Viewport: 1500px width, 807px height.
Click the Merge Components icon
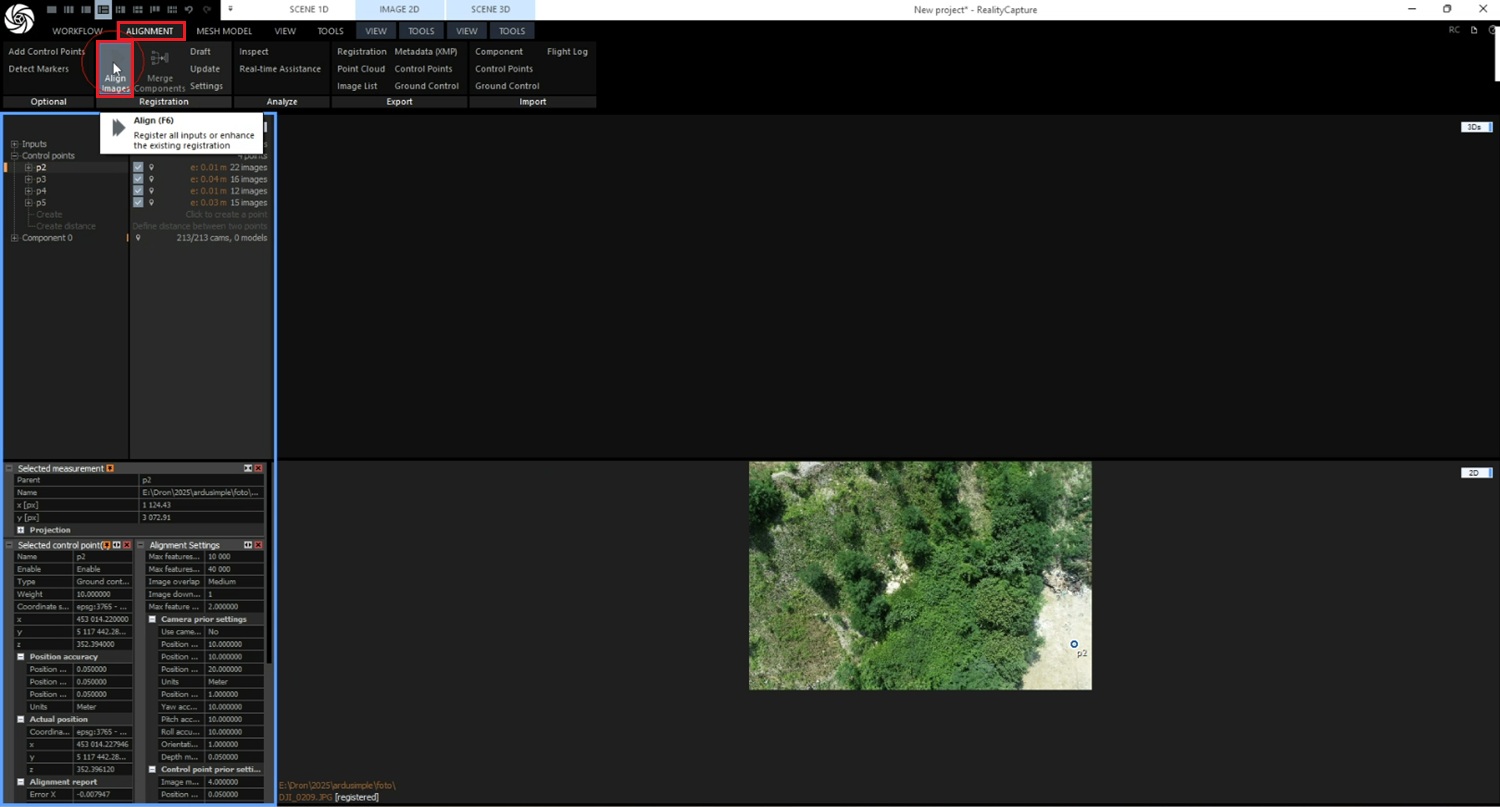(159, 59)
